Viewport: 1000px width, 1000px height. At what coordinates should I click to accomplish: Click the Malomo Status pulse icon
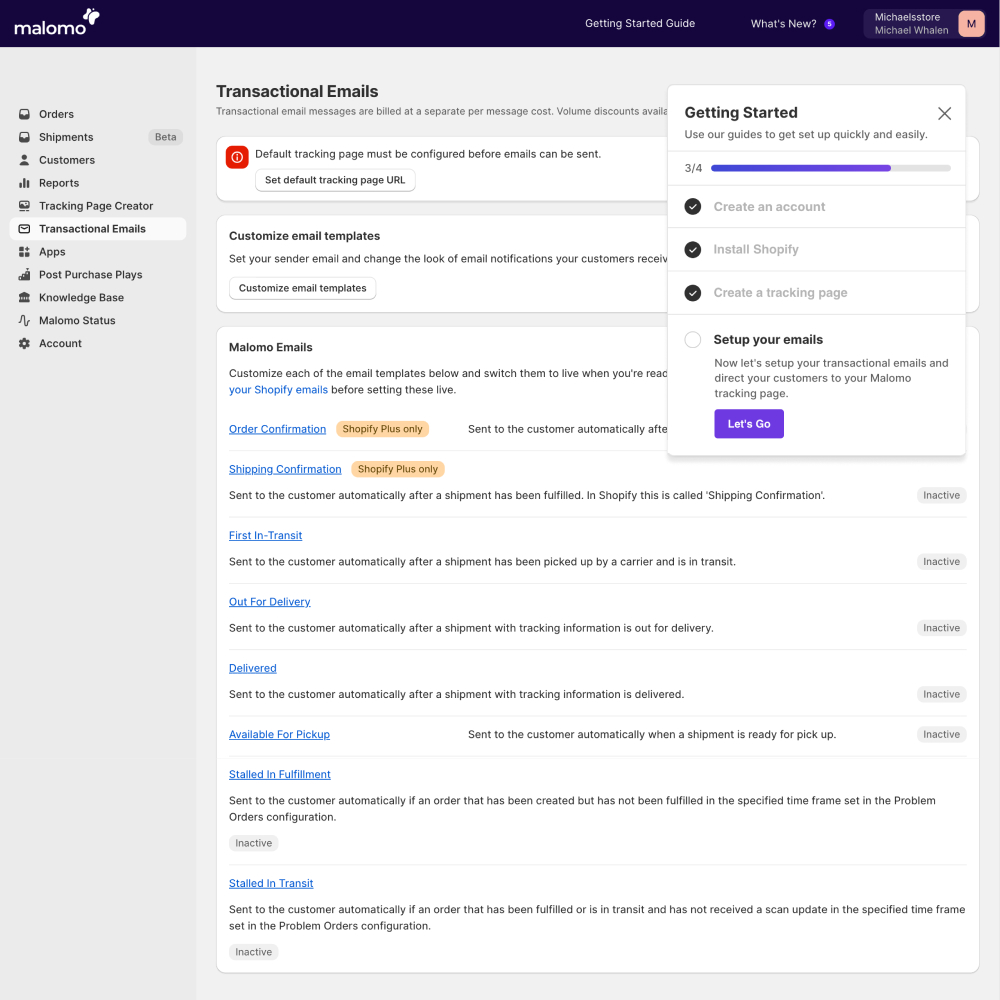(x=24, y=321)
